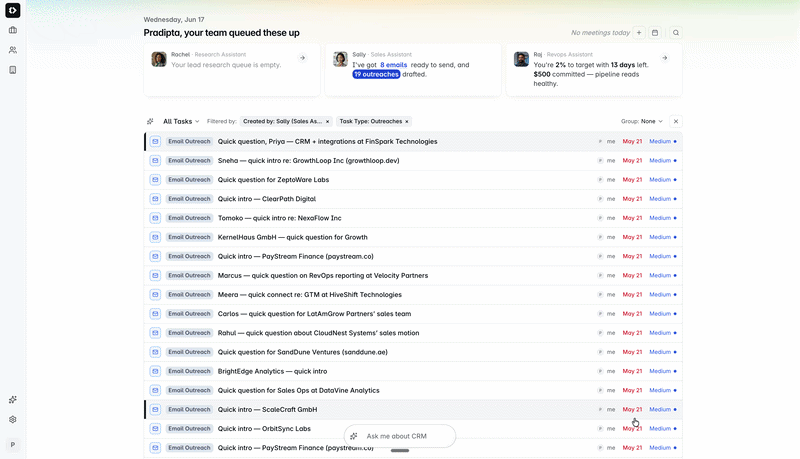800x459 pixels.
Task: Open settings gear in sidebar
Action: [13, 419]
